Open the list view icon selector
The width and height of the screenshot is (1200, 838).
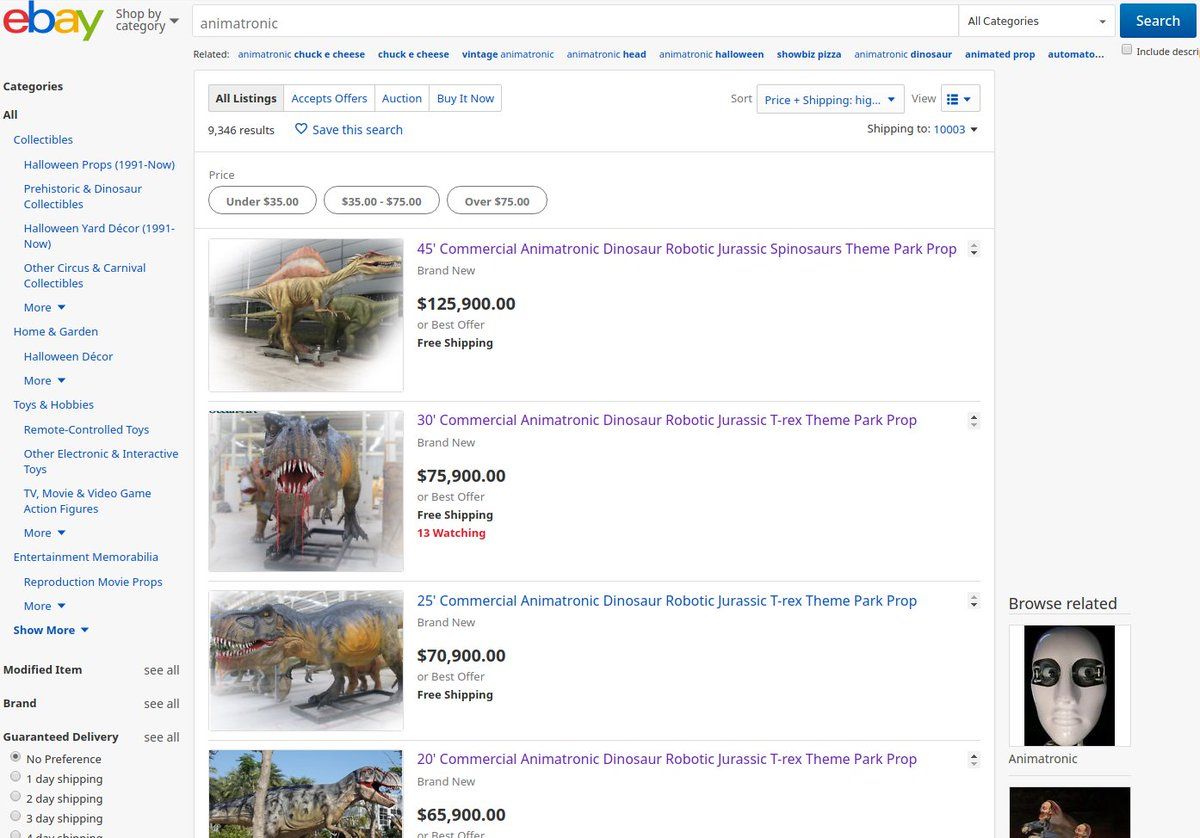pos(960,99)
